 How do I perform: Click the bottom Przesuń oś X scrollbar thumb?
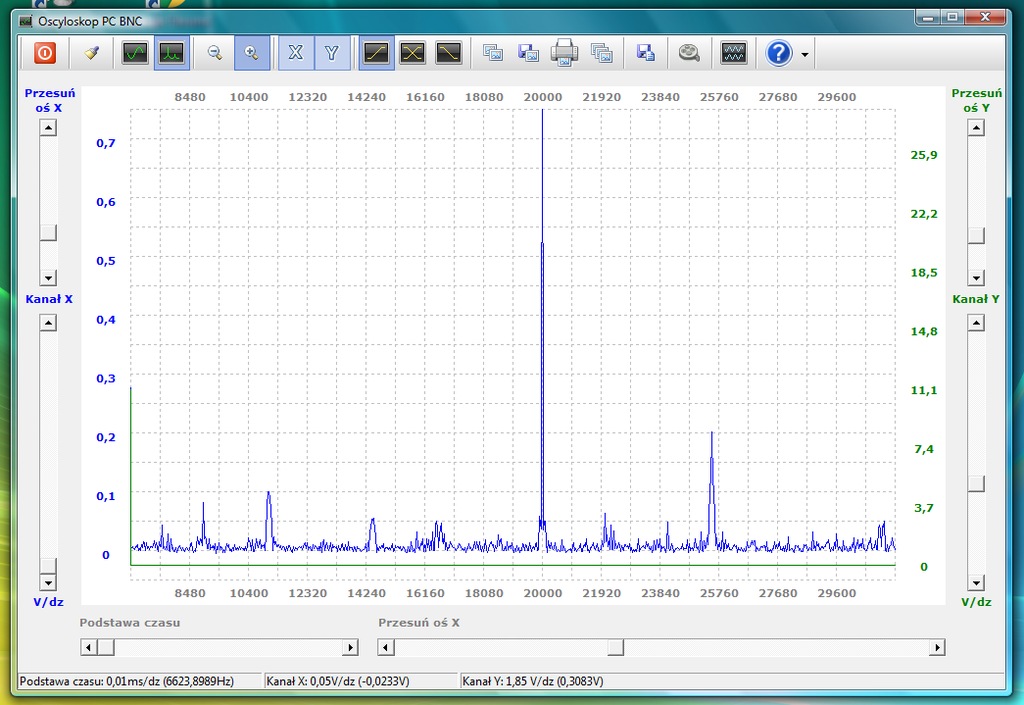tap(616, 648)
